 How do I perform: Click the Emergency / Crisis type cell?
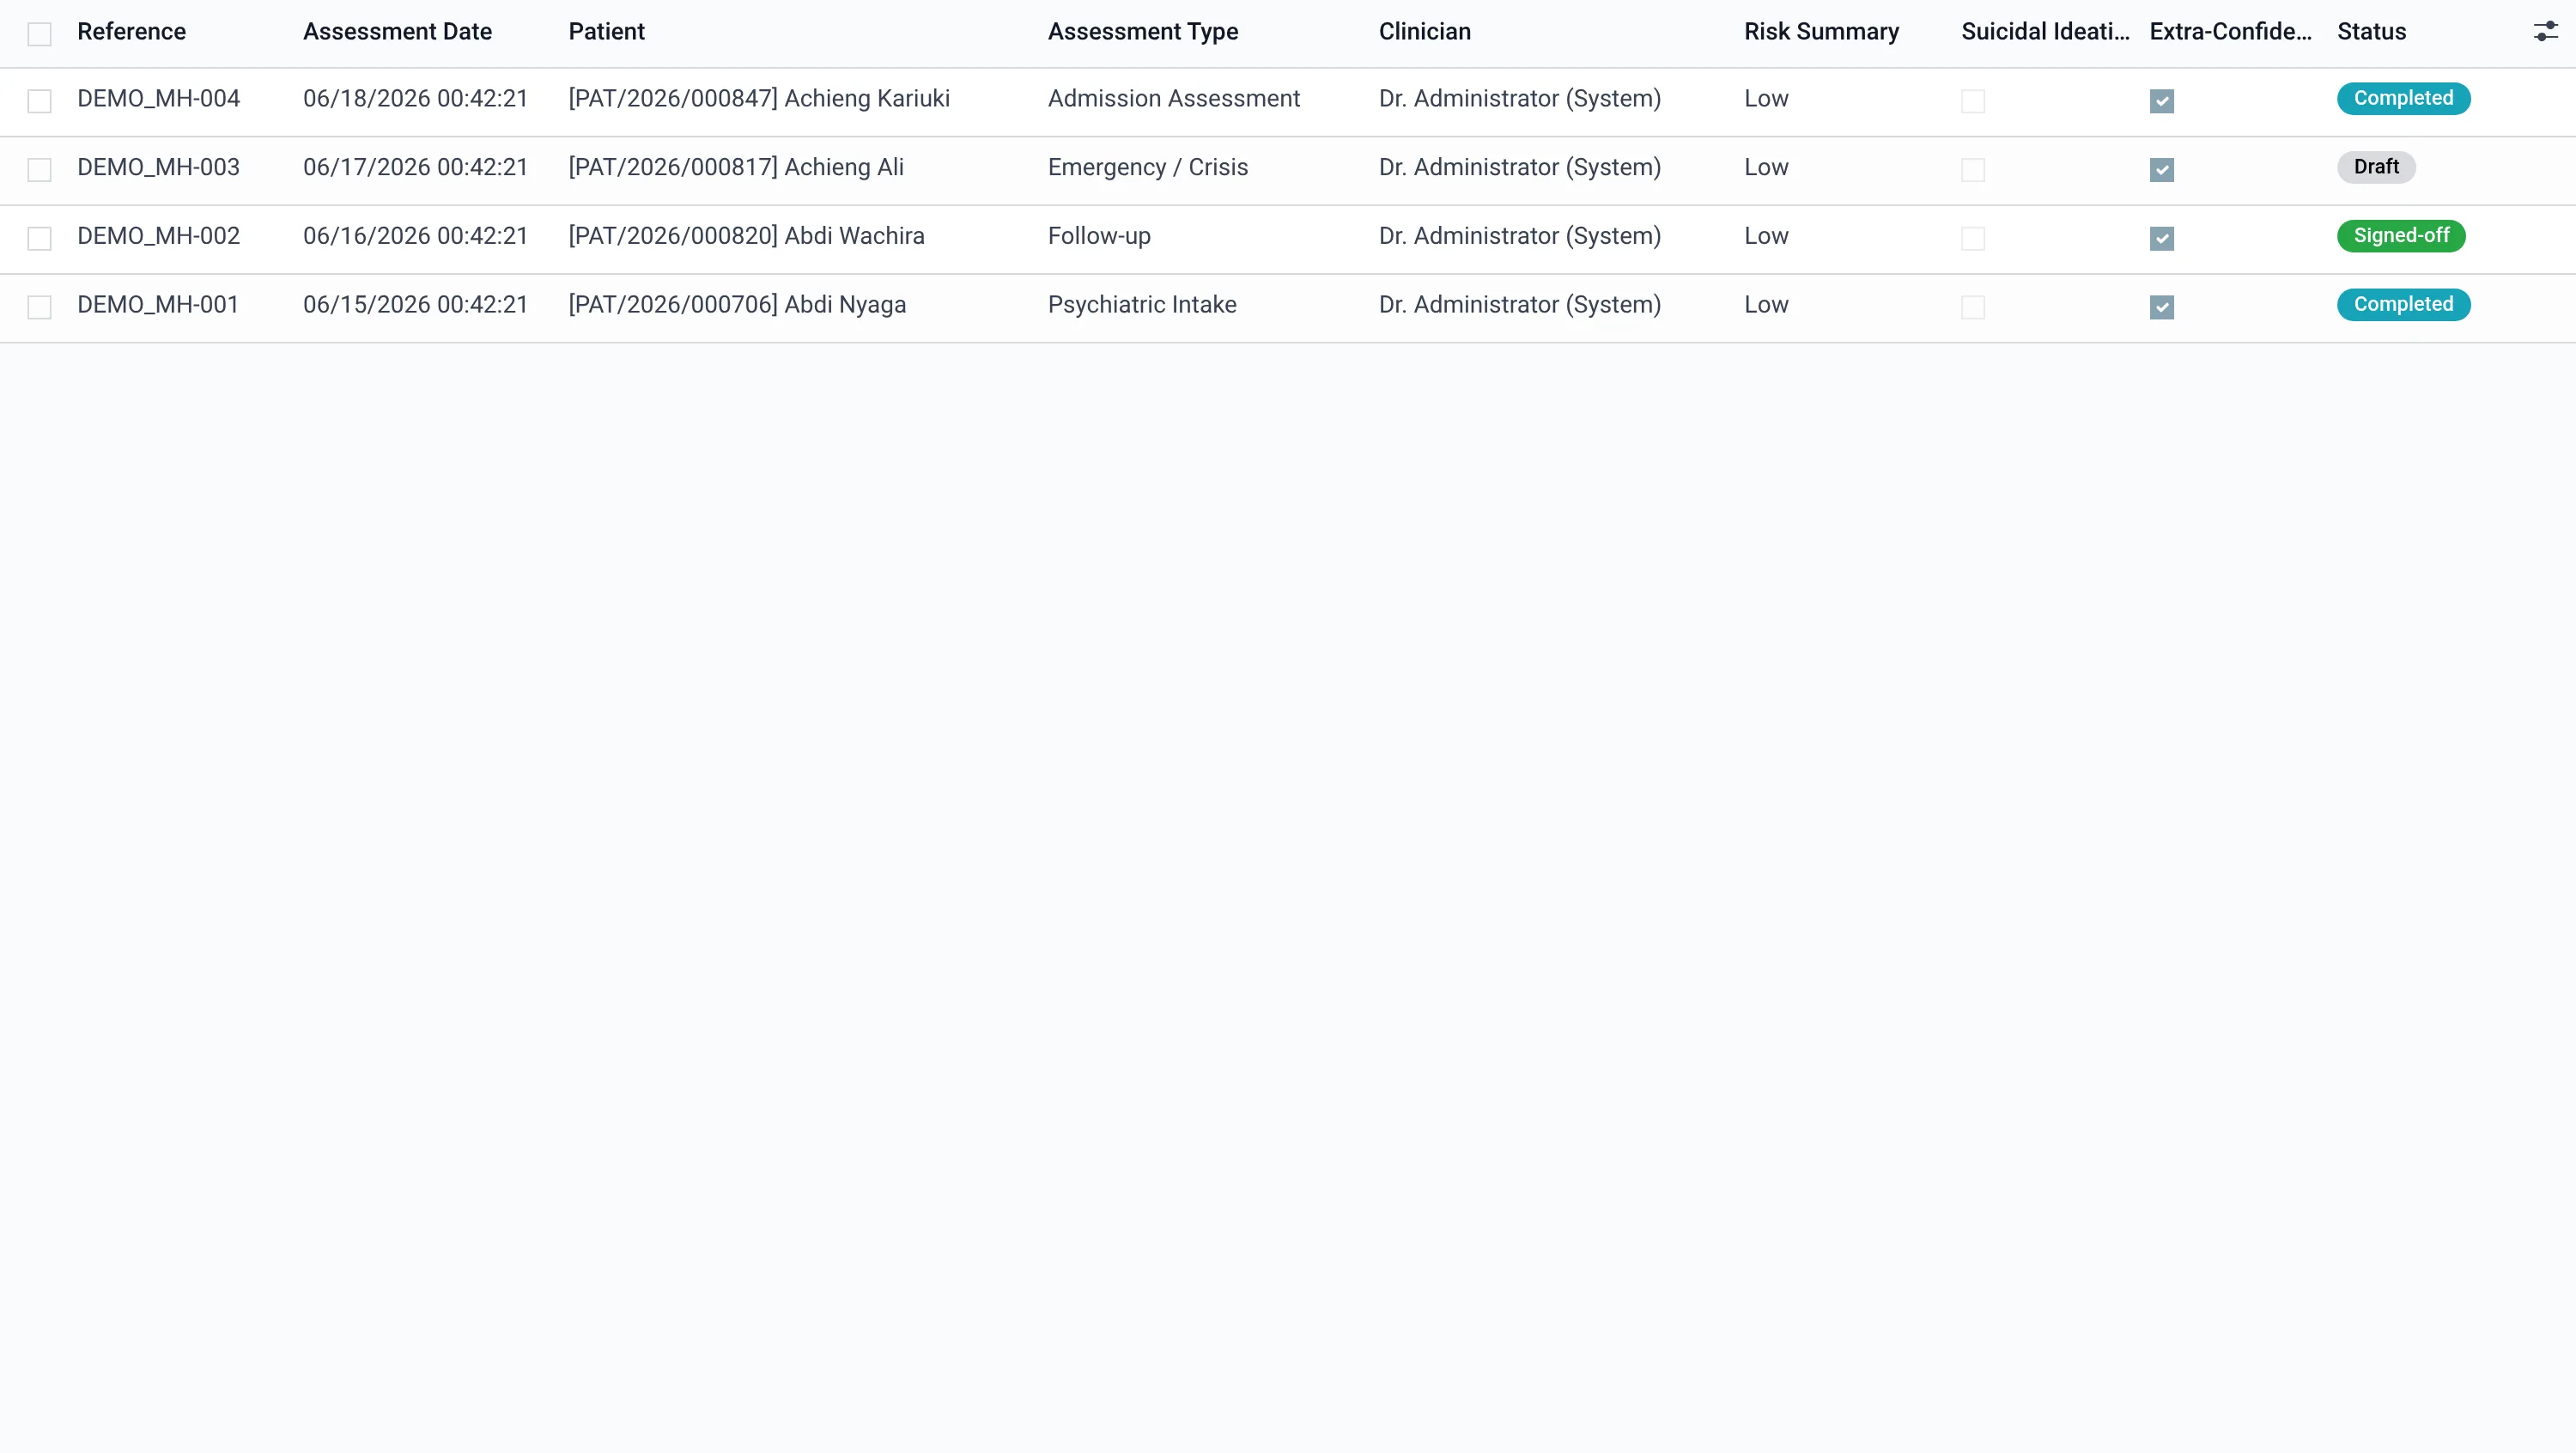point(1148,167)
